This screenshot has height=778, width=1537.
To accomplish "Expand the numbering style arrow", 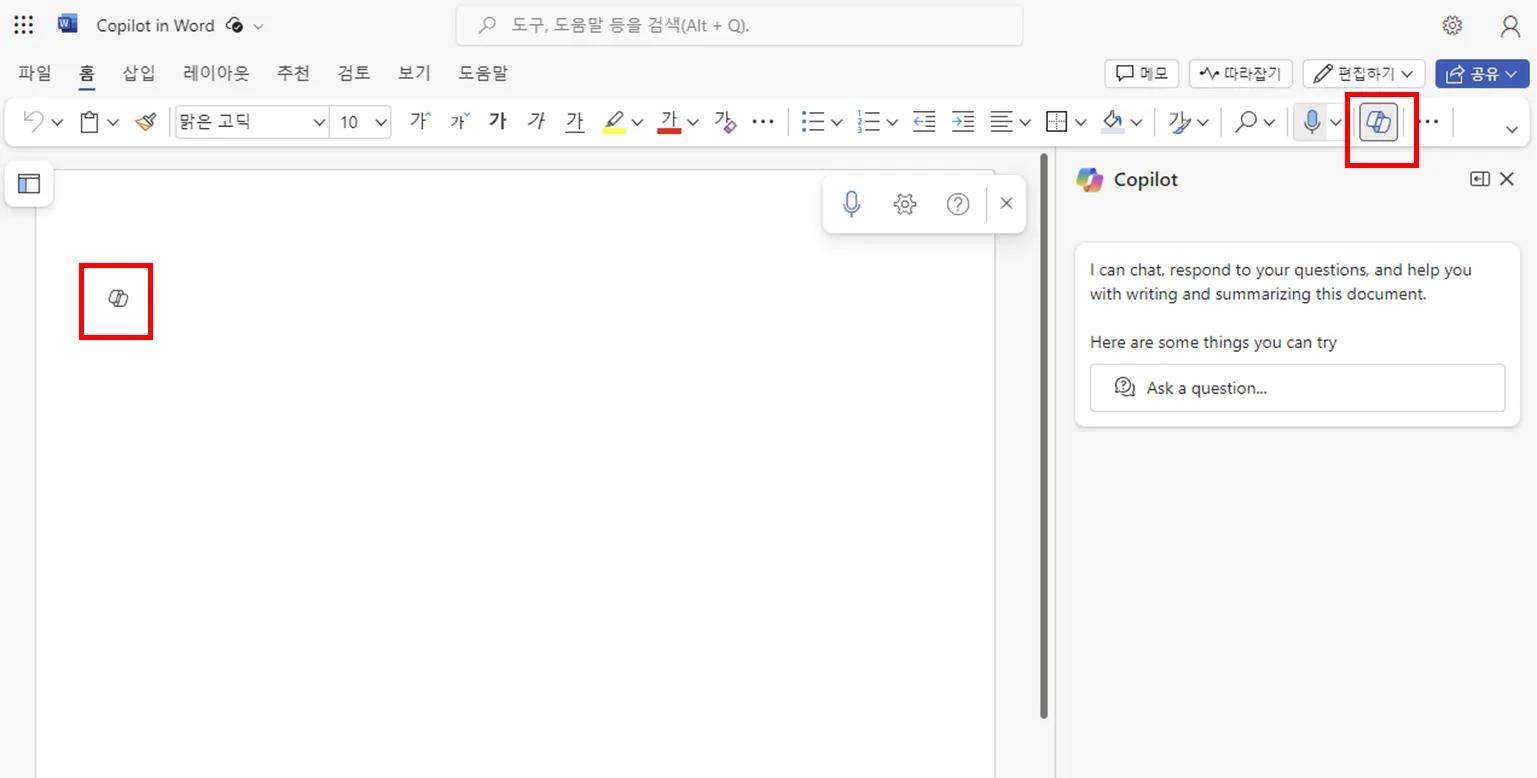I will point(892,123).
